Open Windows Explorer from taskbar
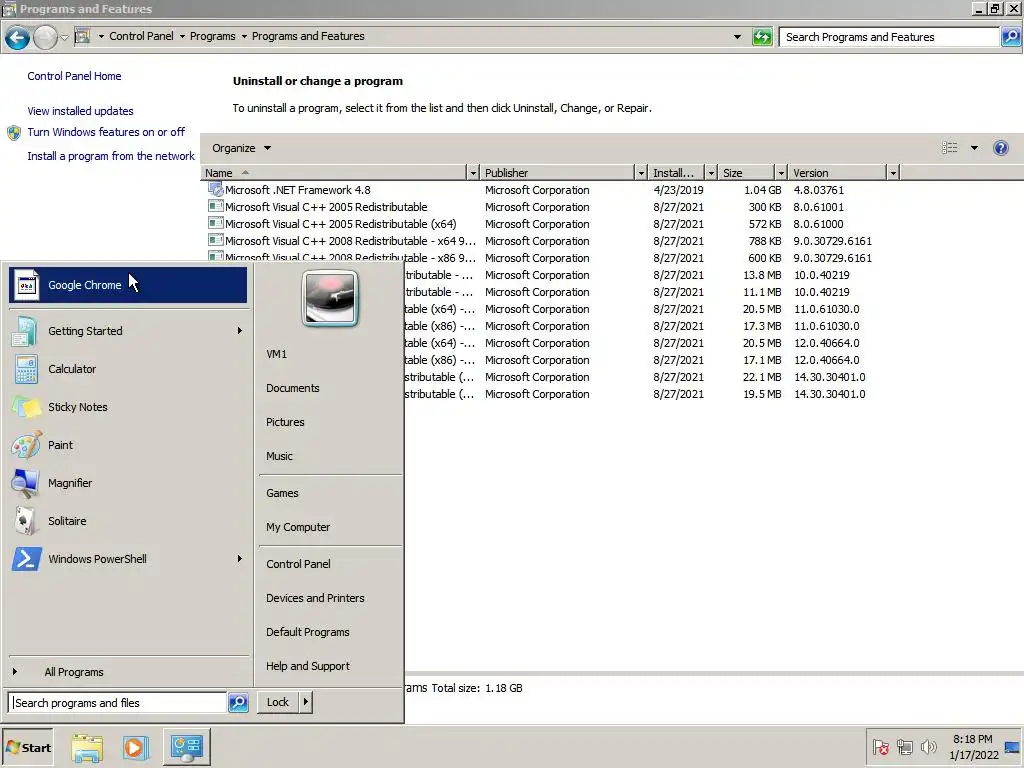This screenshot has width=1024, height=768. (87, 748)
